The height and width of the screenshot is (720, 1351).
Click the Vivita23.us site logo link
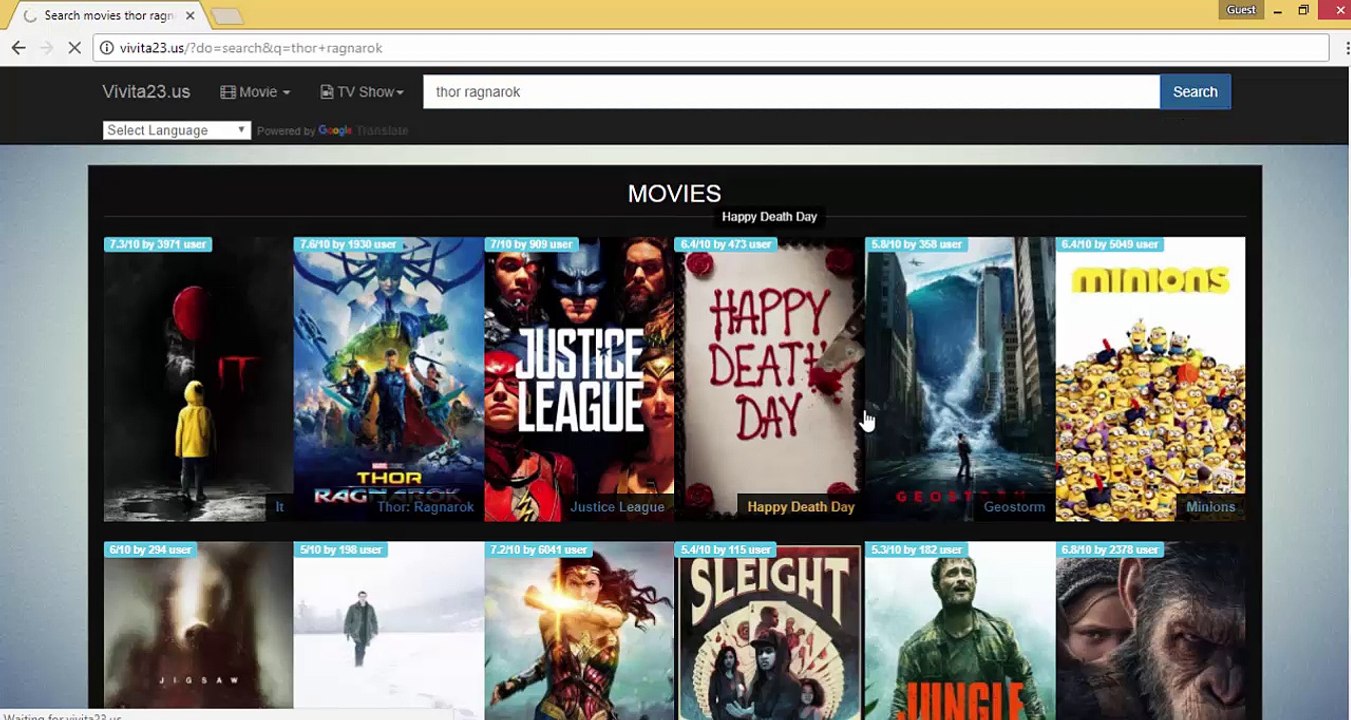point(146,92)
